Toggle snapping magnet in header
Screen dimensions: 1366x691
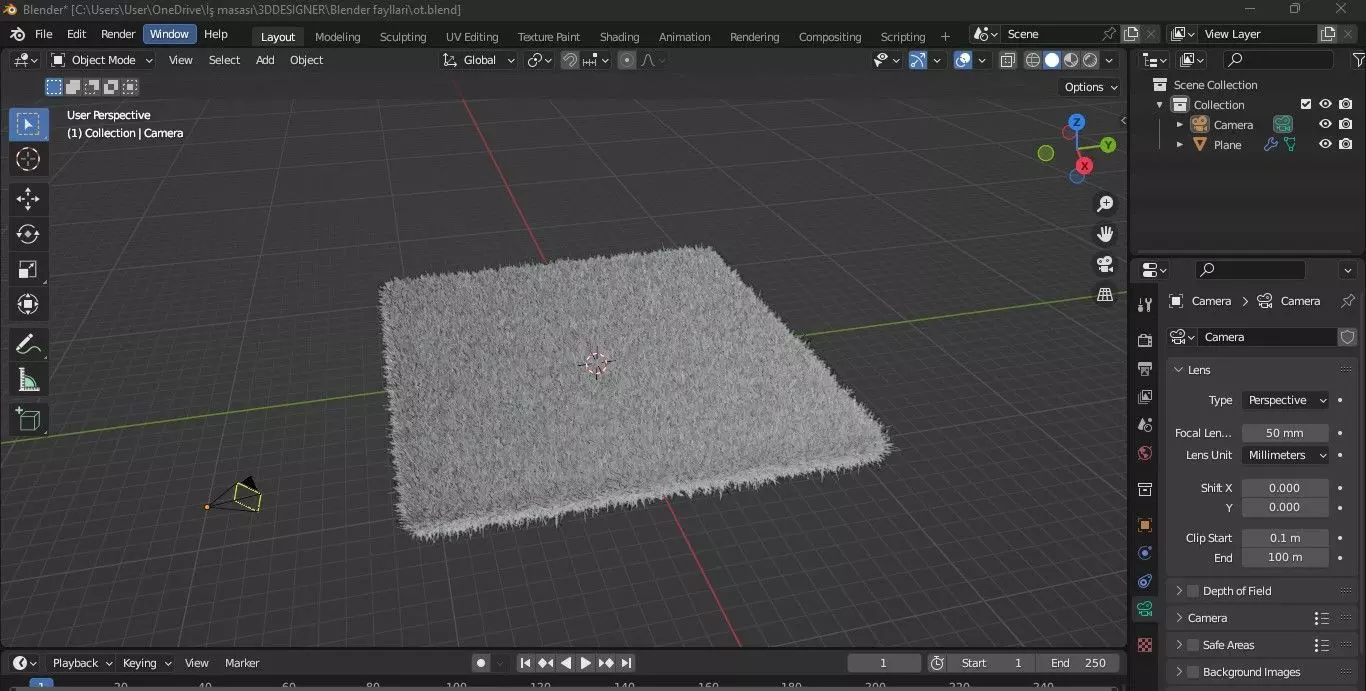569,60
